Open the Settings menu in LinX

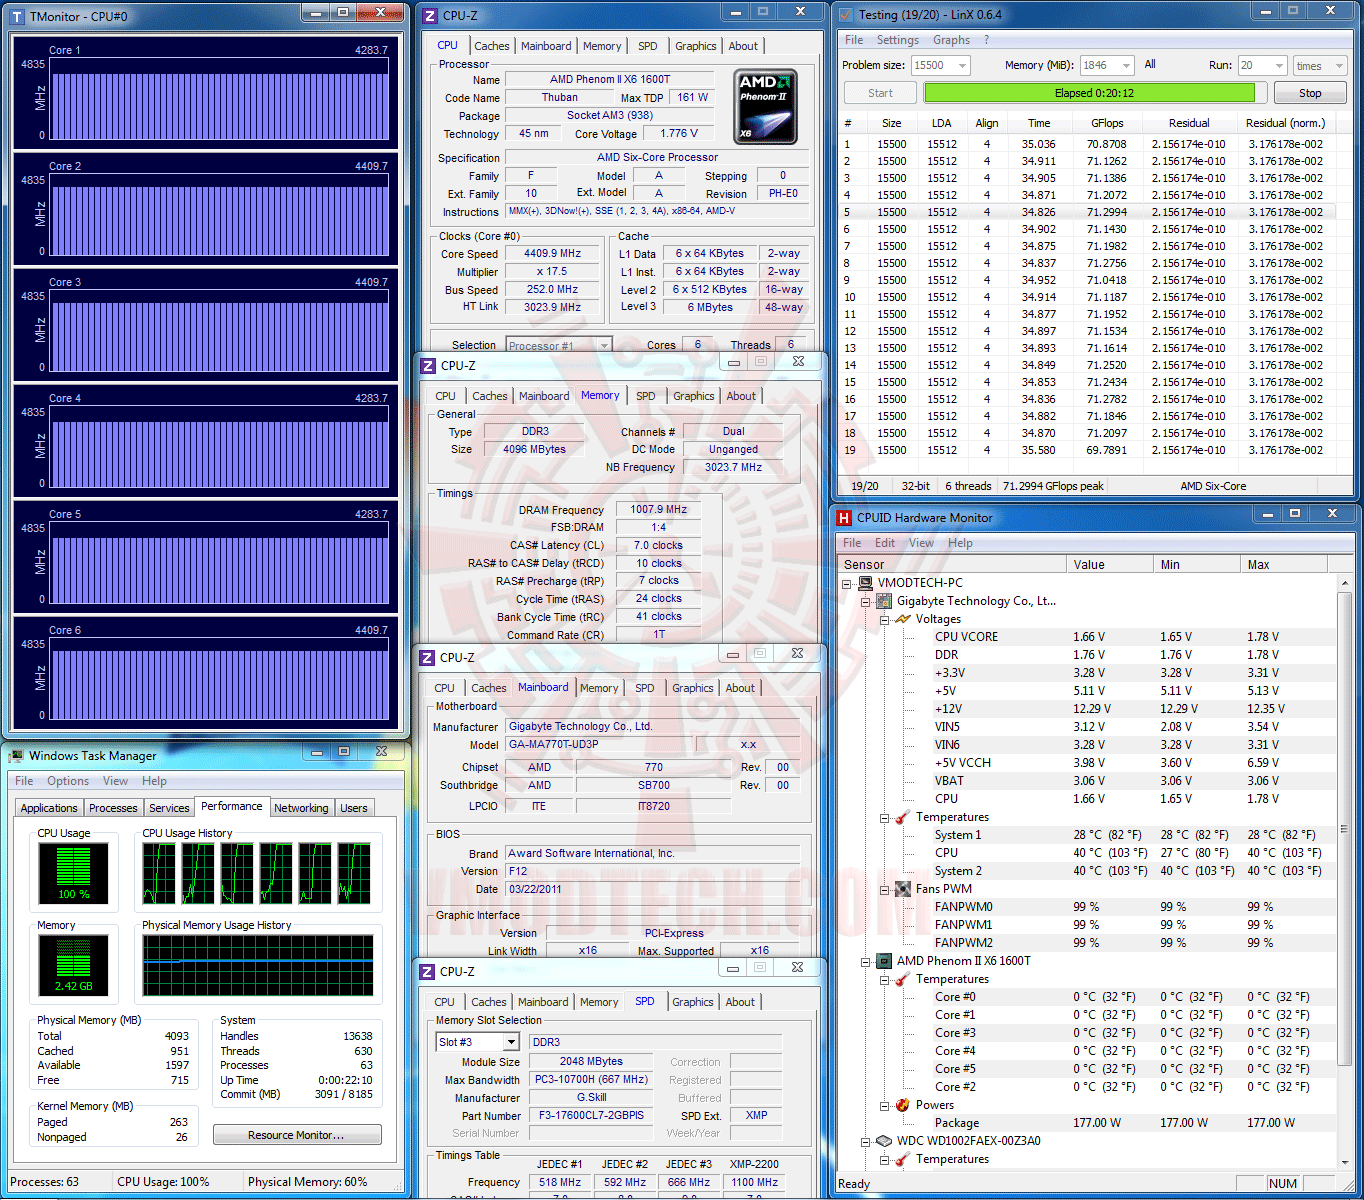tap(898, 40)
